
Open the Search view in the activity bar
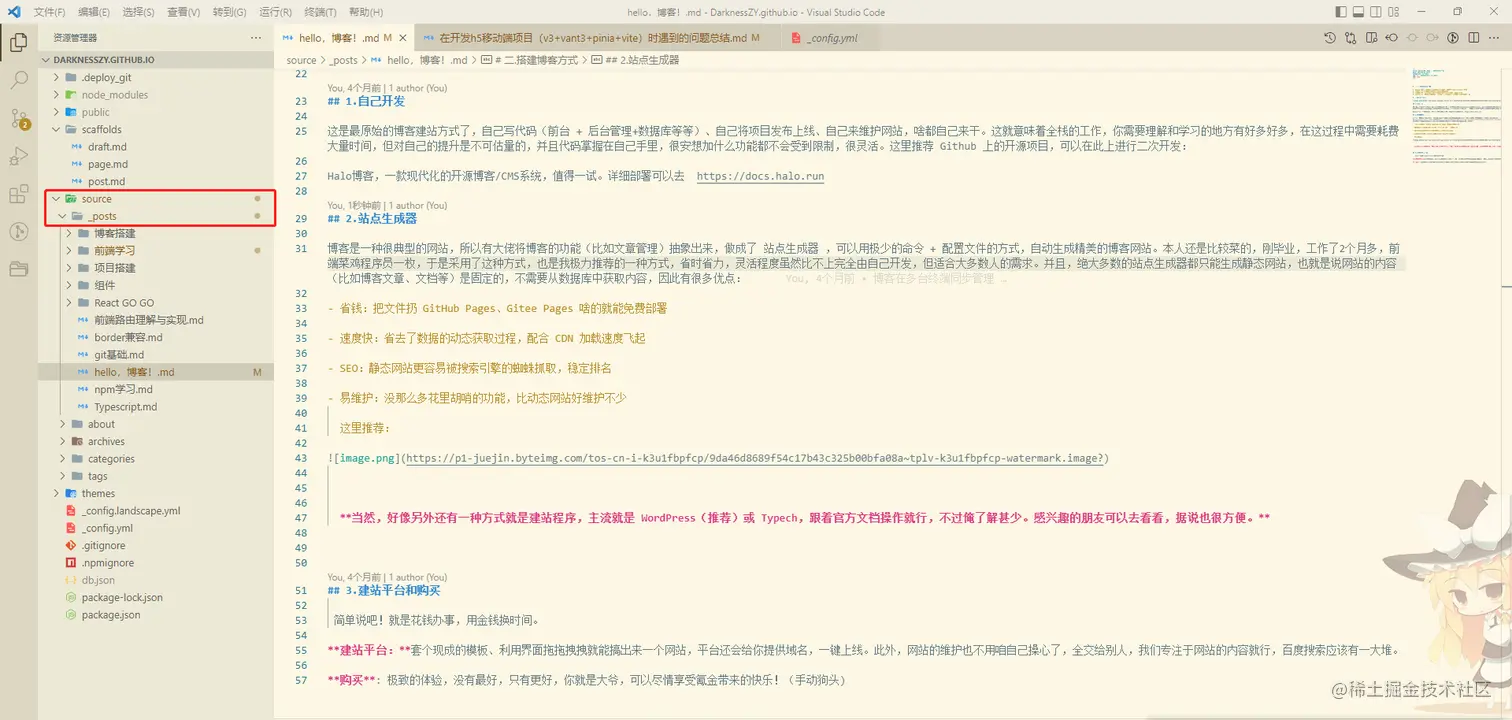click(x=18, y=81)
